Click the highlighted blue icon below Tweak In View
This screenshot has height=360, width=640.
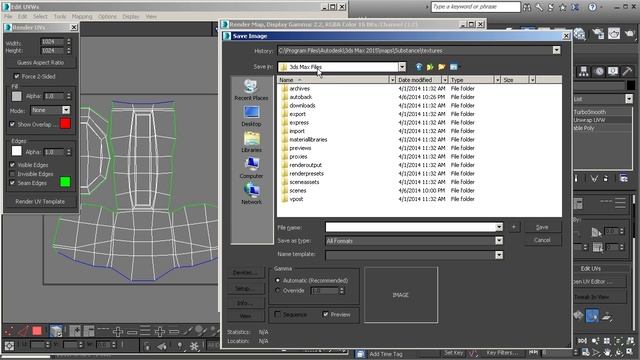tap(592, 316)
